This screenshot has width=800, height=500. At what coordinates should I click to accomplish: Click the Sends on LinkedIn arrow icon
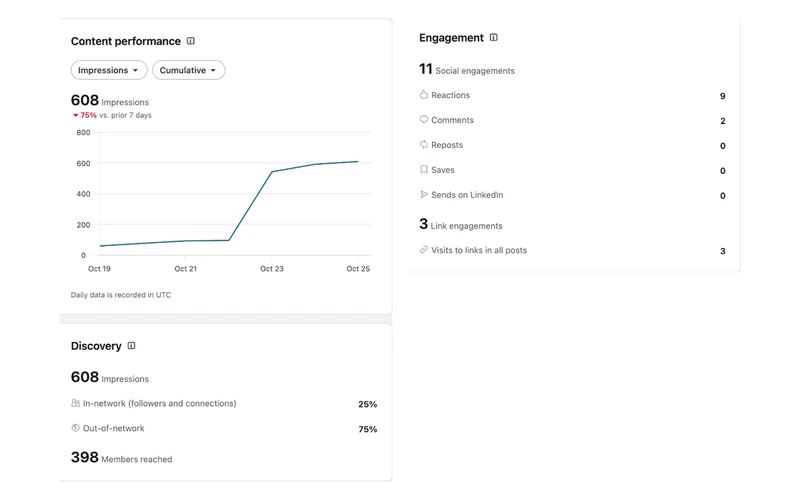[x=423, y=194]
